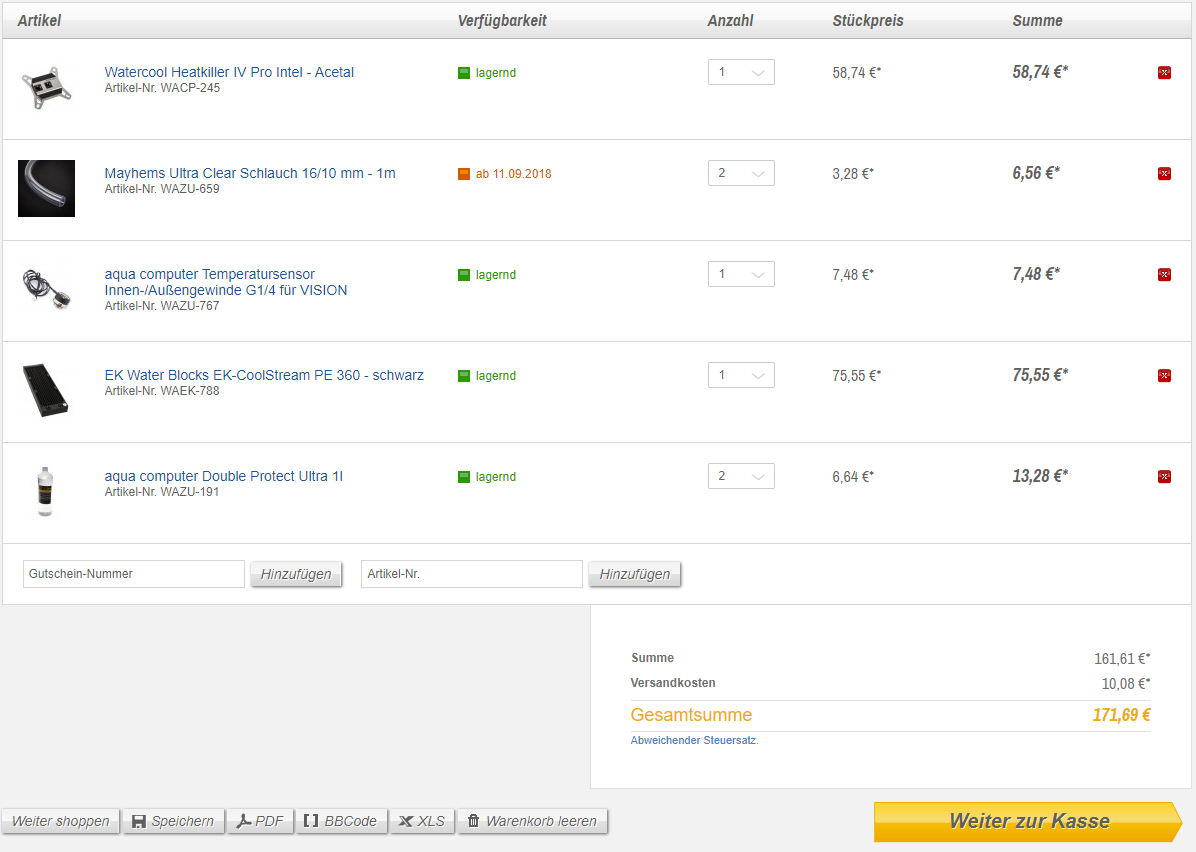Click the Verfügbarkeit column header
The image size is (1196, 852).
click(502, 21)
